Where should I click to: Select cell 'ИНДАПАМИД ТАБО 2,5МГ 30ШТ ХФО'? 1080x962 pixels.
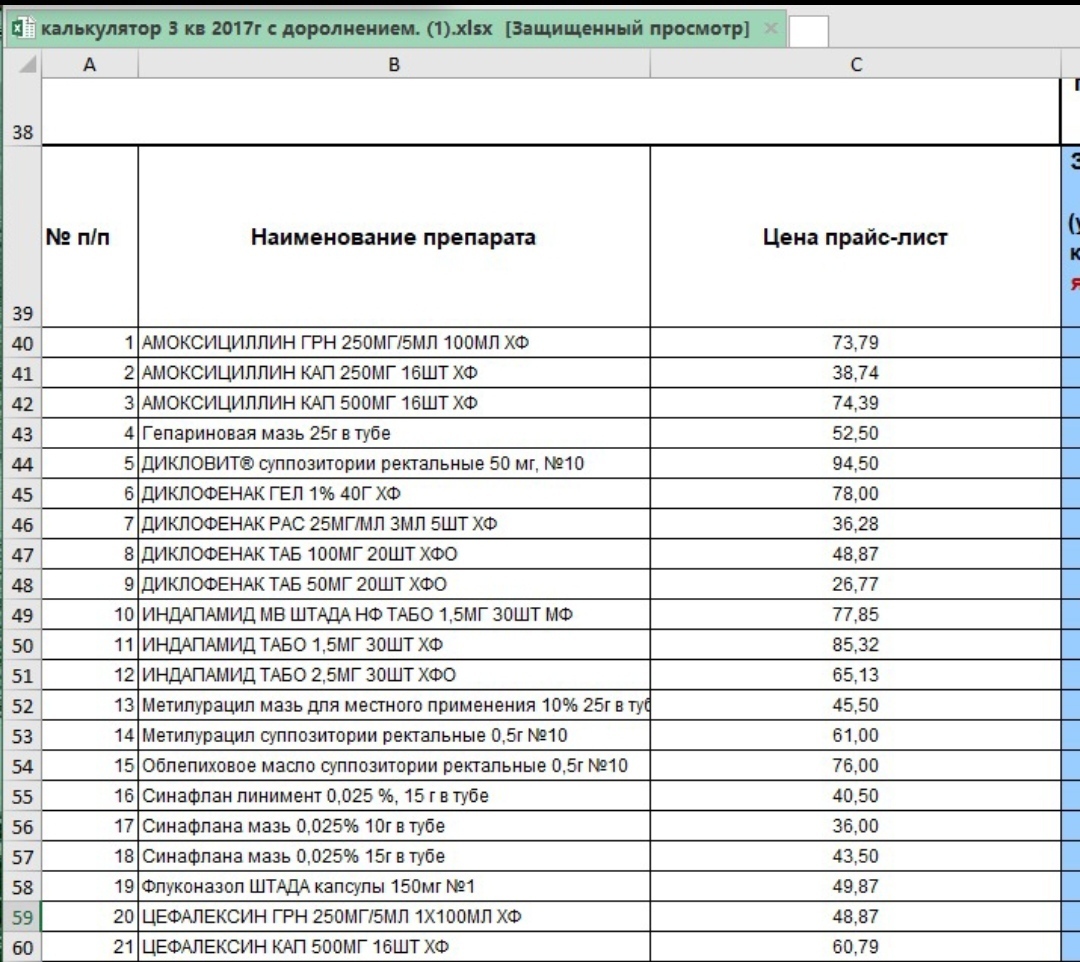394,675
